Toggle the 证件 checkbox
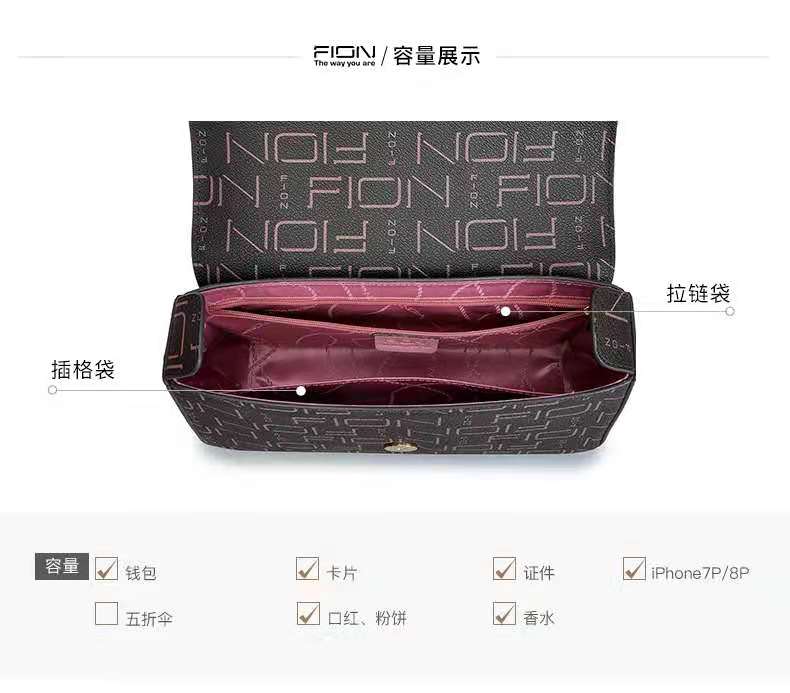 pos(504,568)
